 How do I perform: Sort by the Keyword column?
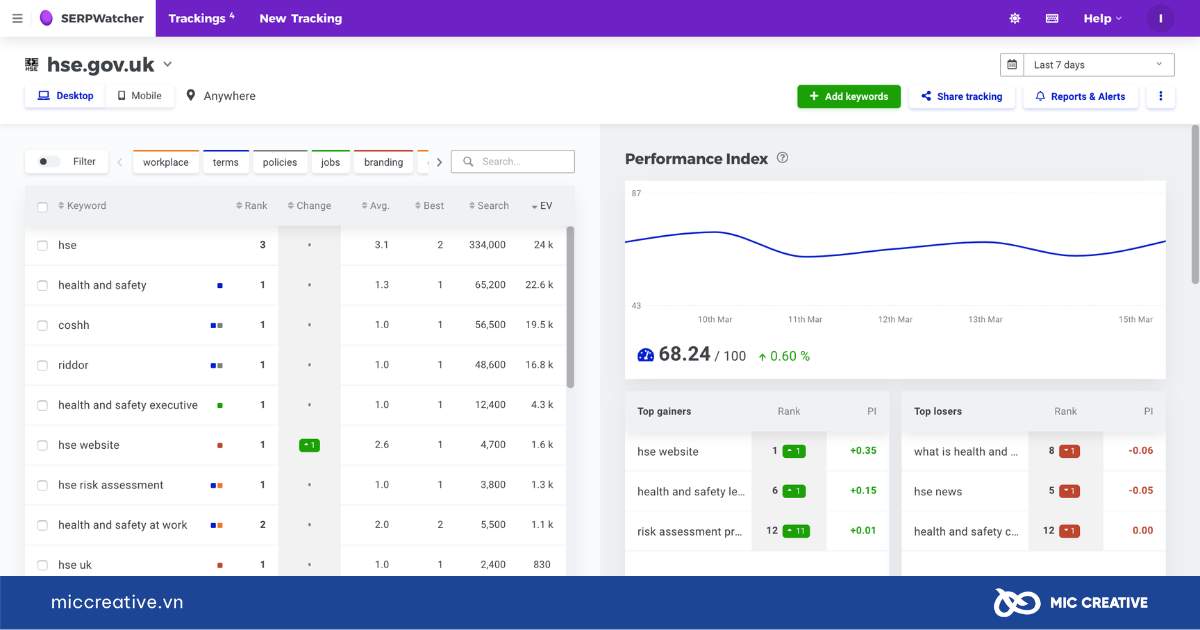pos(82,206)
